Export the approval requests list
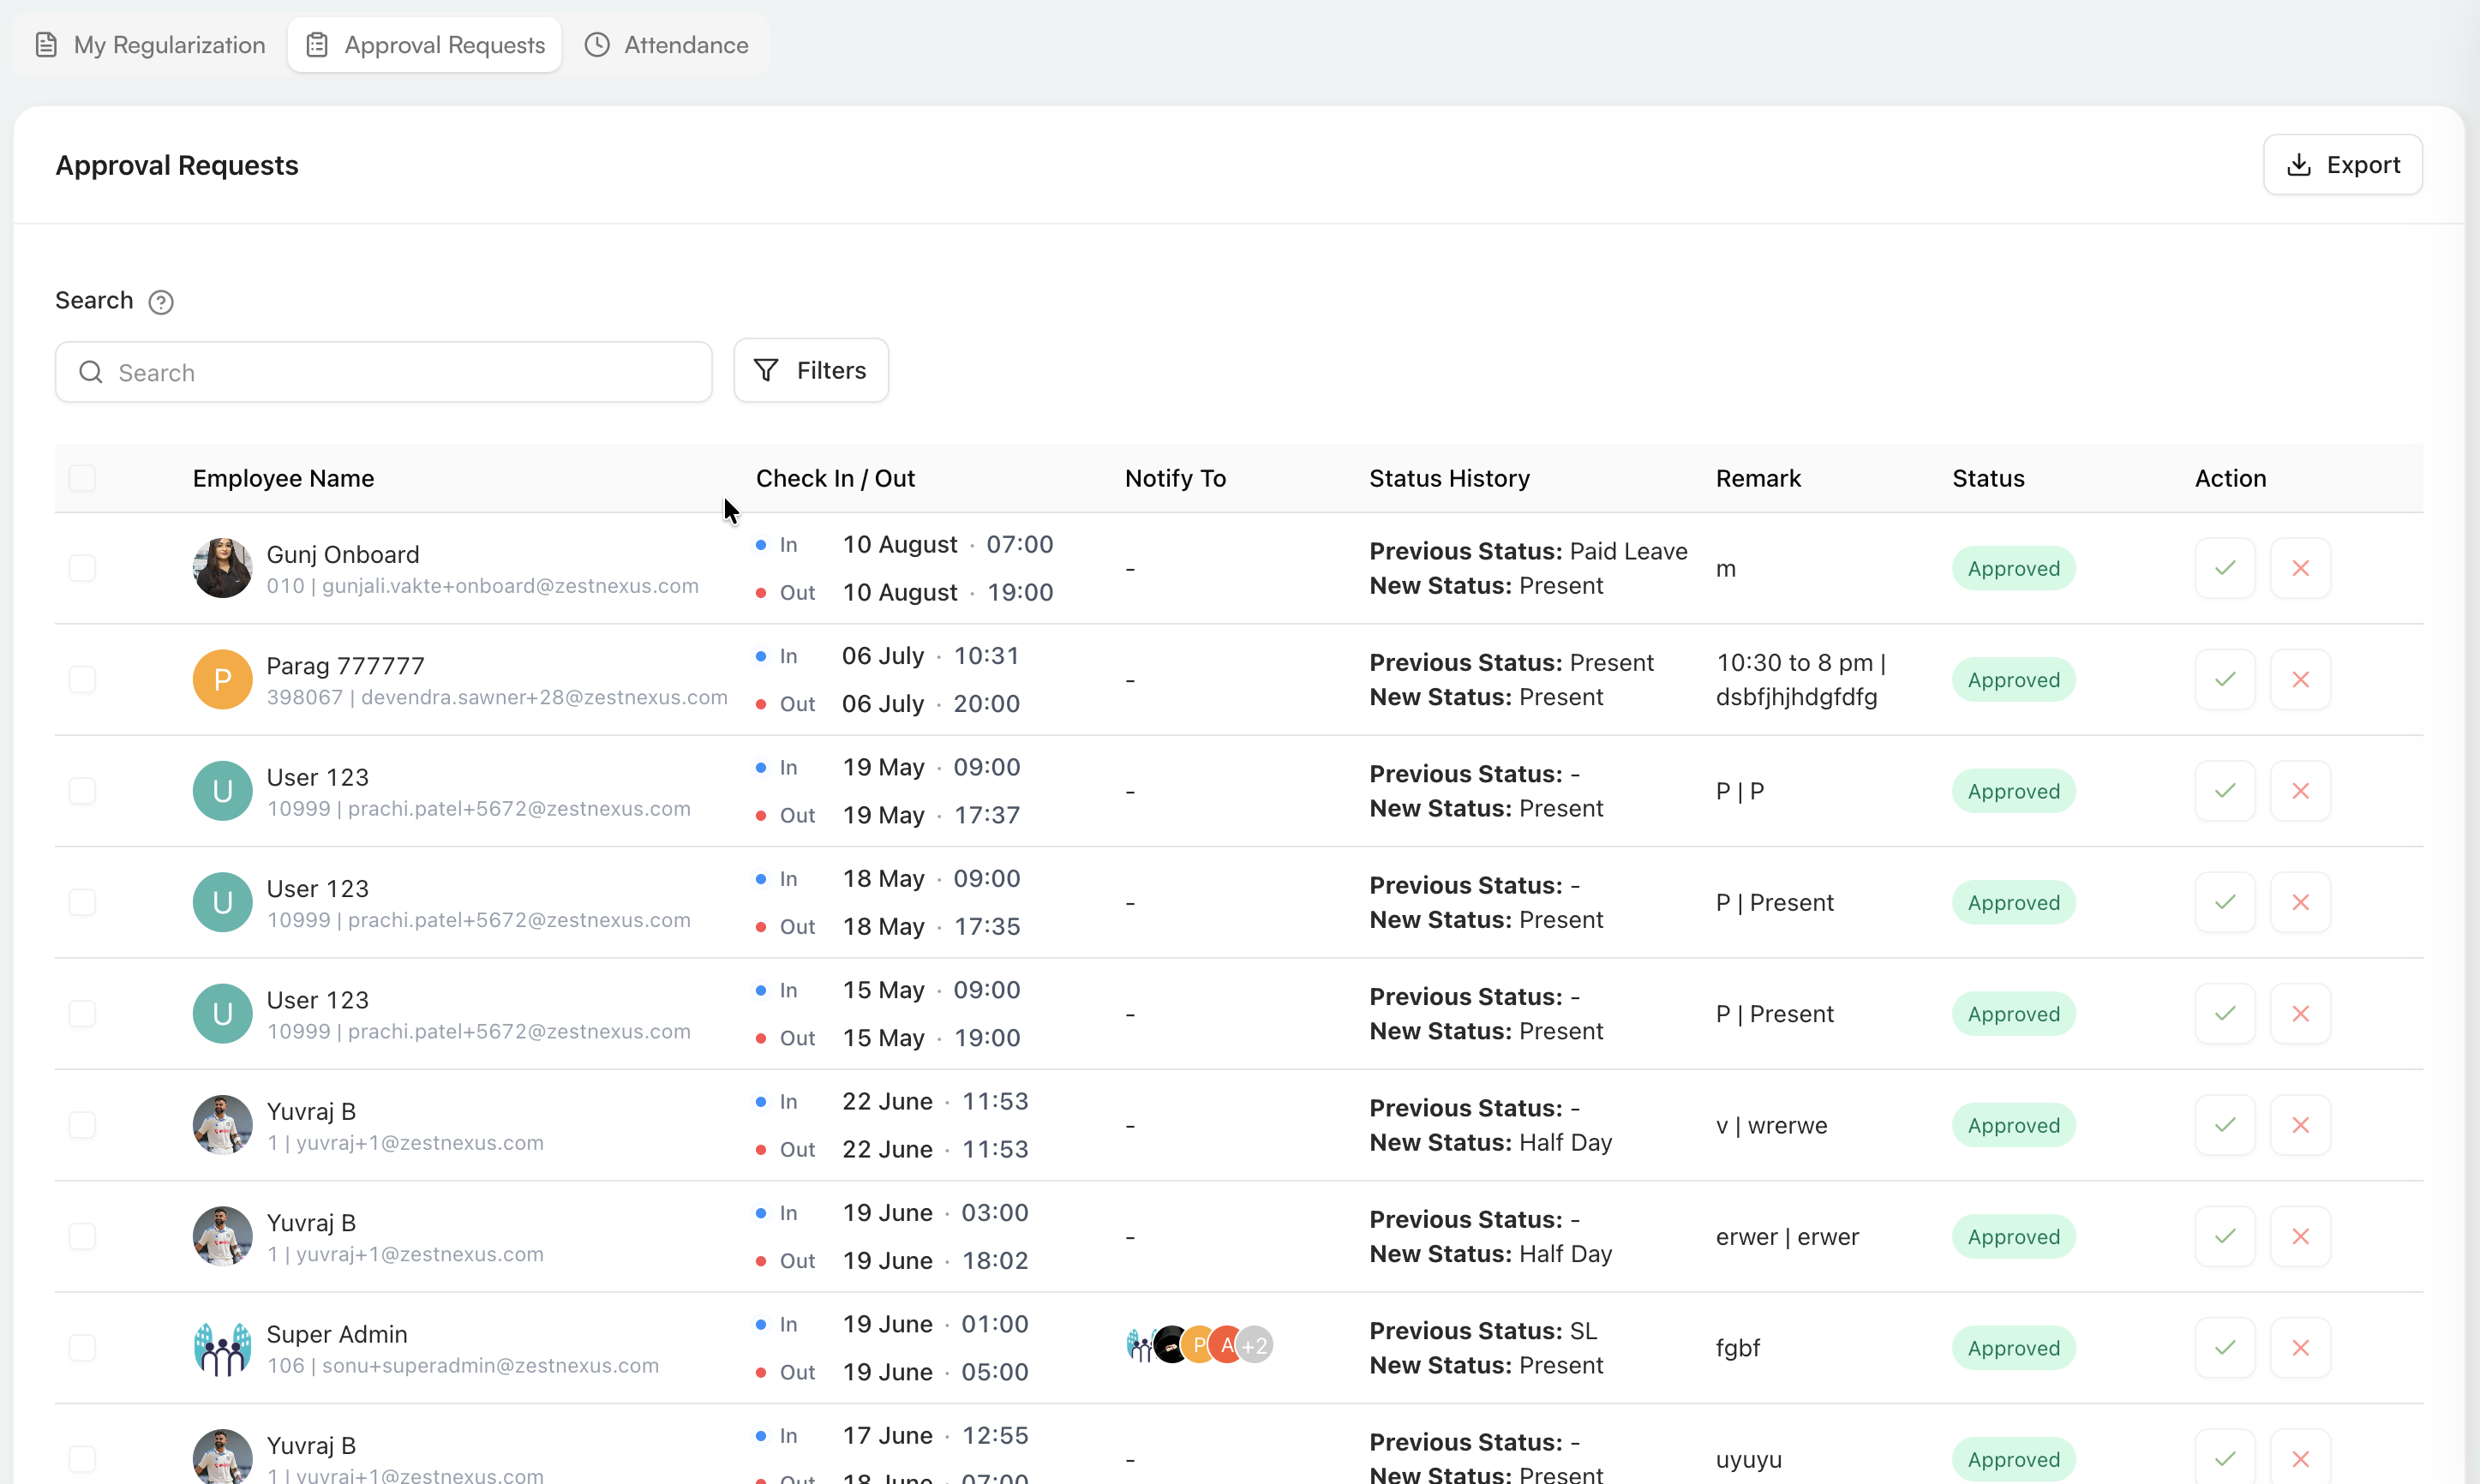 pos(2343,165)
